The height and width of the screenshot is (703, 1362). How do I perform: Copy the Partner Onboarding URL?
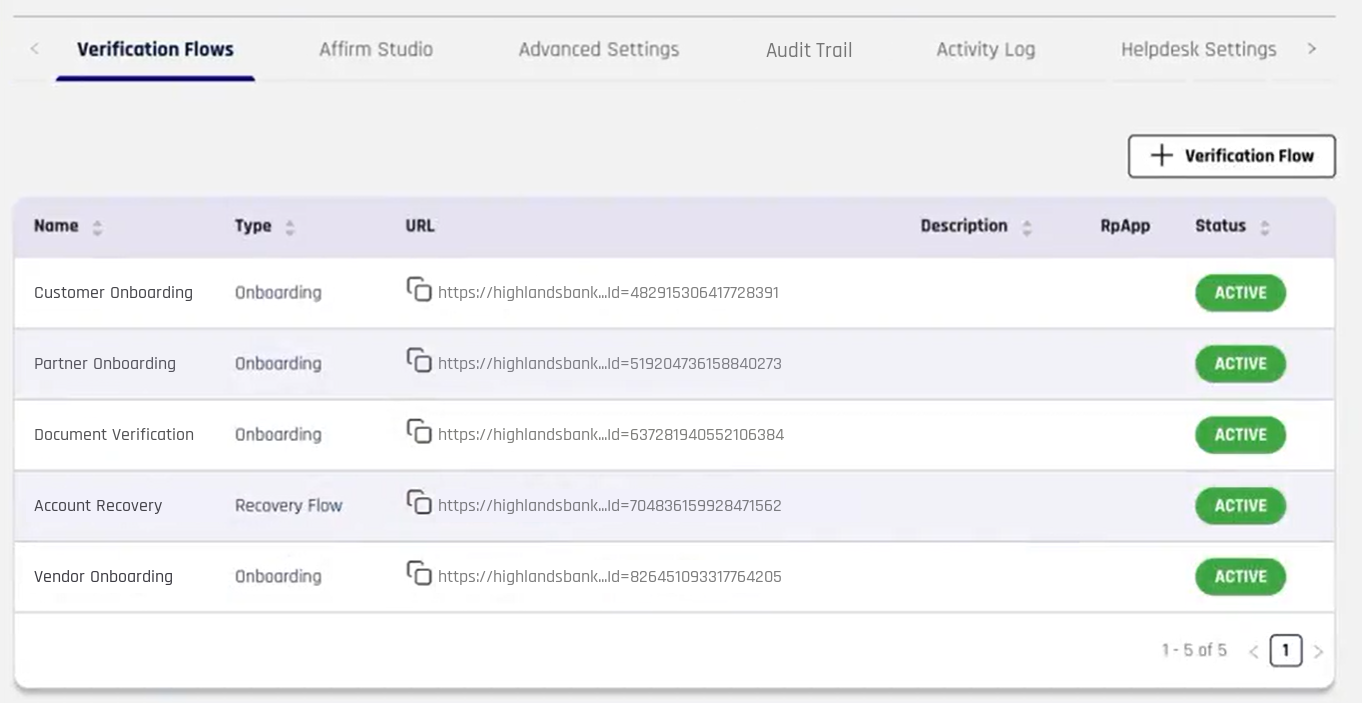click(419, 361)
